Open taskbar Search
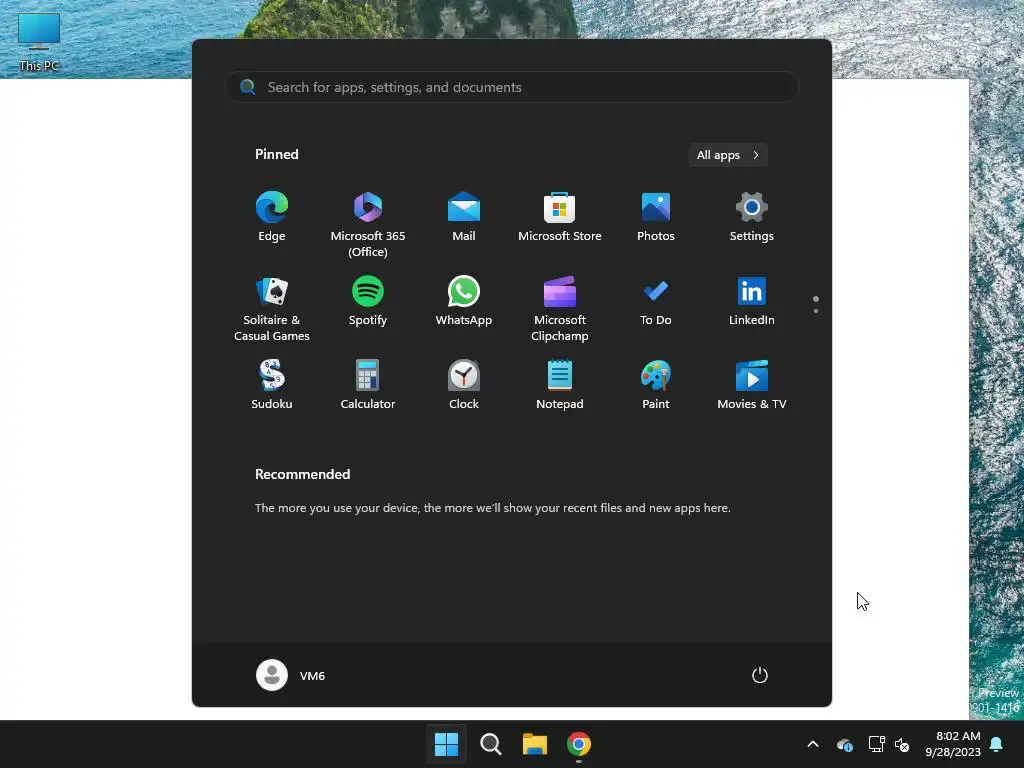The image size is (1024, 768). [x=490, y=744]
